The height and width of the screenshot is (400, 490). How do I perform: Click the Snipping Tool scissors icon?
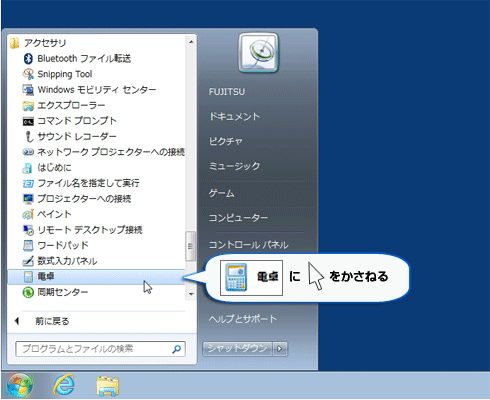(x=28, y=74)
